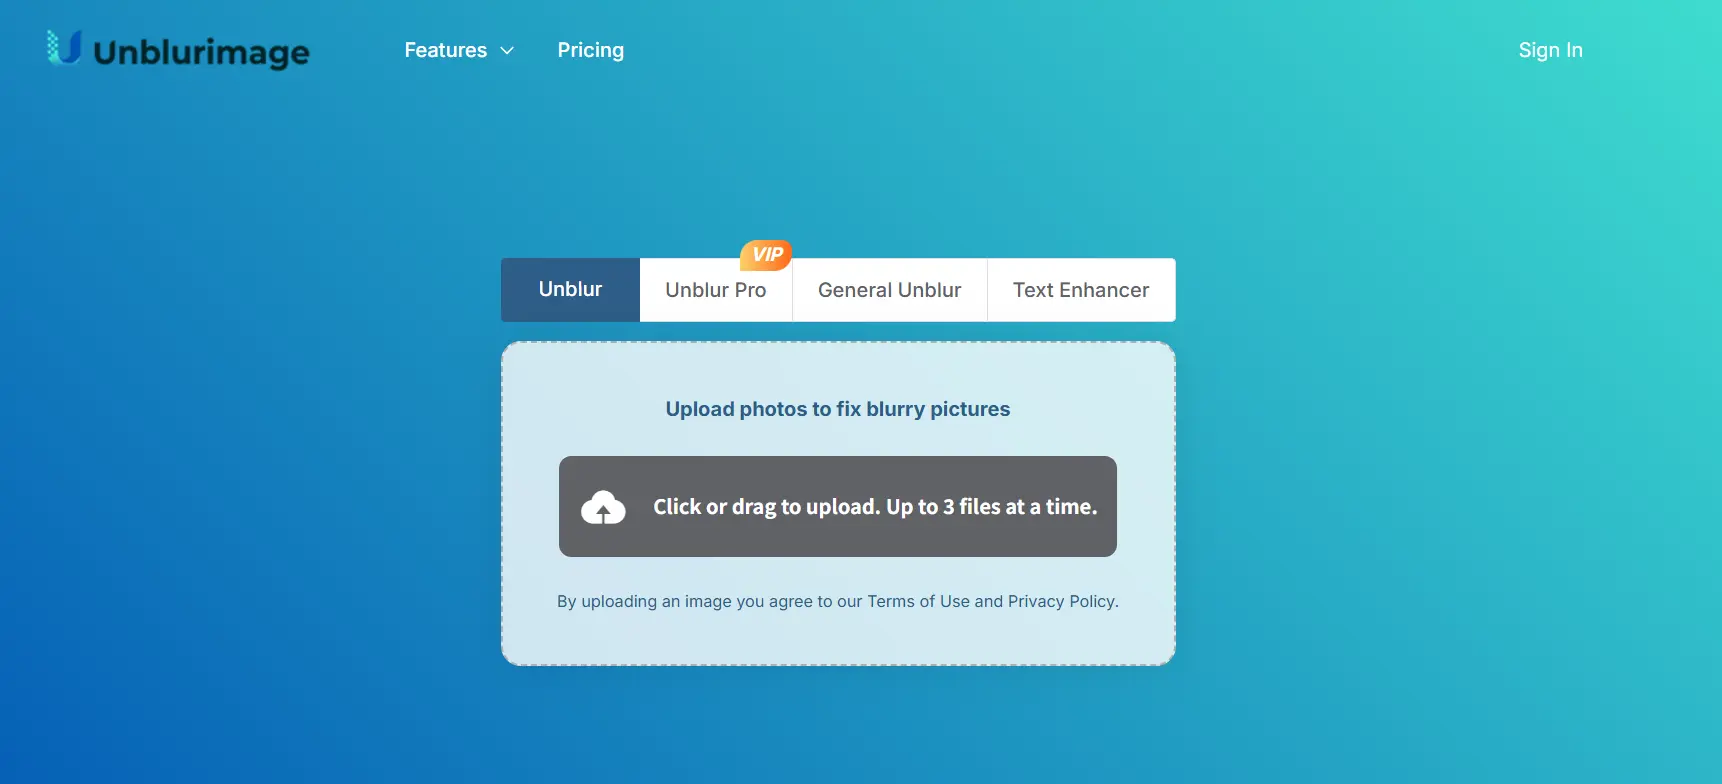
Task: Open the Privacy Policy link
Action: (x=1061, y=601)
